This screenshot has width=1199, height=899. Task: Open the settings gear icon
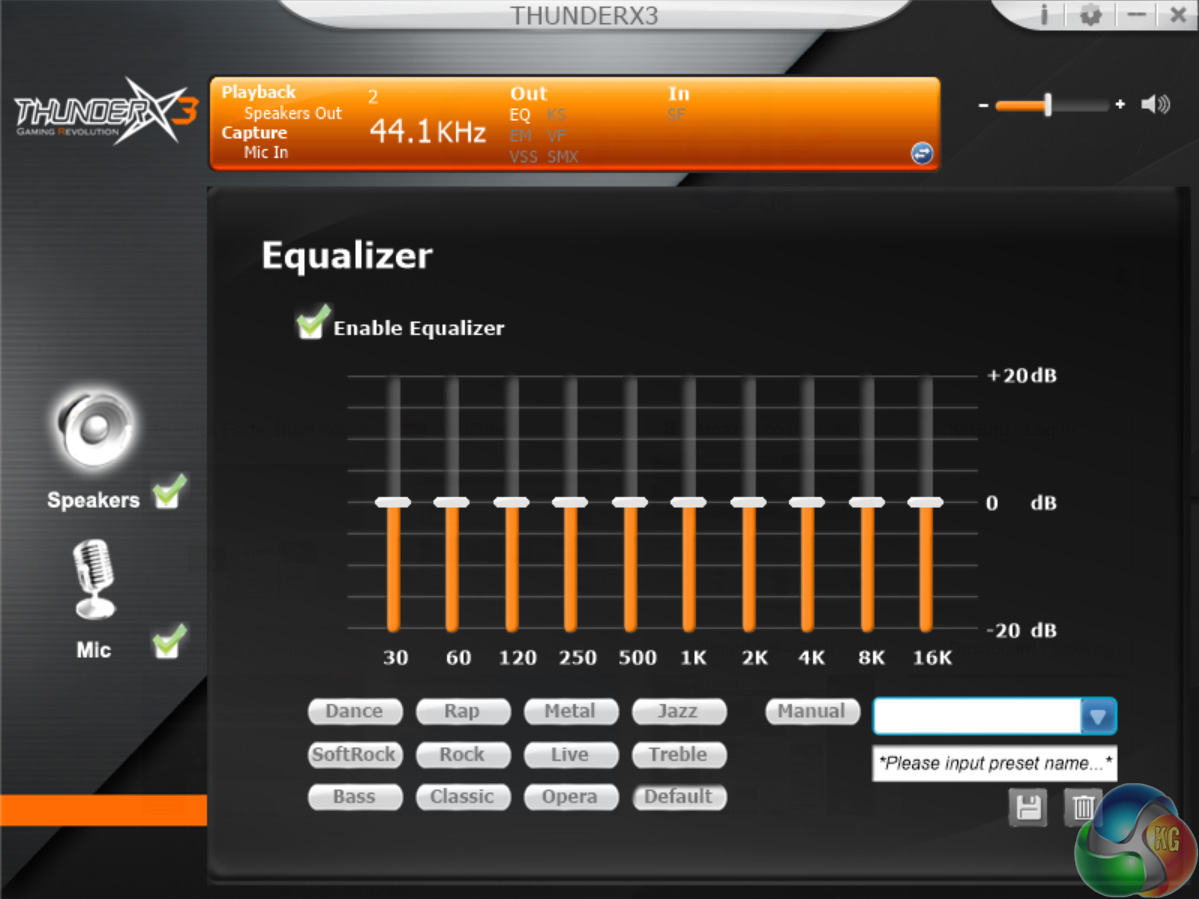[1090, 15]
